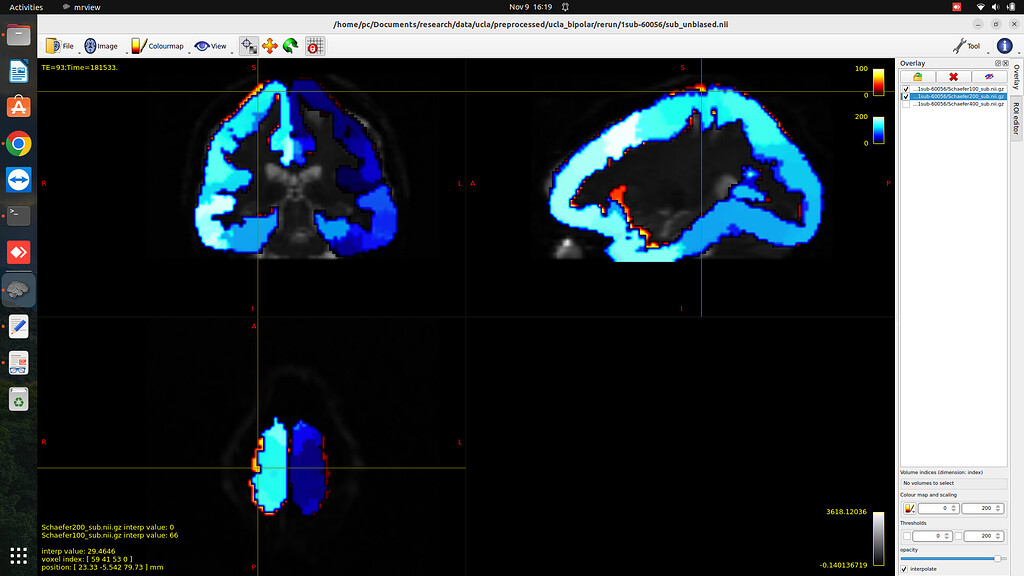Toggle the interpolate checkbox

(x=905, y=569)
